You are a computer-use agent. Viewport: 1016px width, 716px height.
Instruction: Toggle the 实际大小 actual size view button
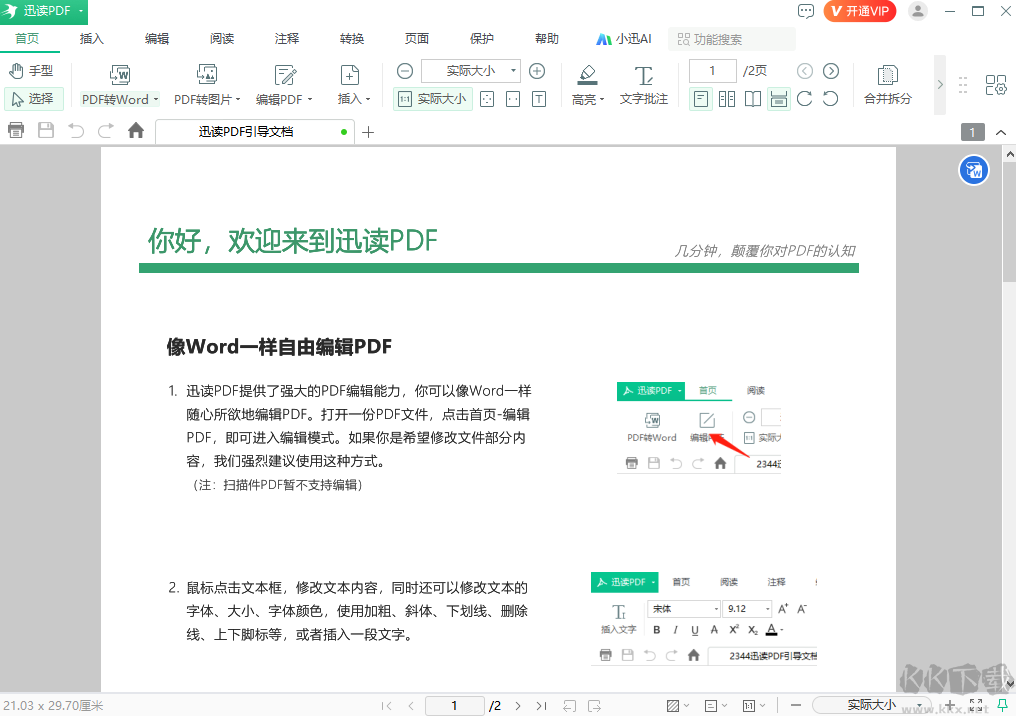[433, 99]
